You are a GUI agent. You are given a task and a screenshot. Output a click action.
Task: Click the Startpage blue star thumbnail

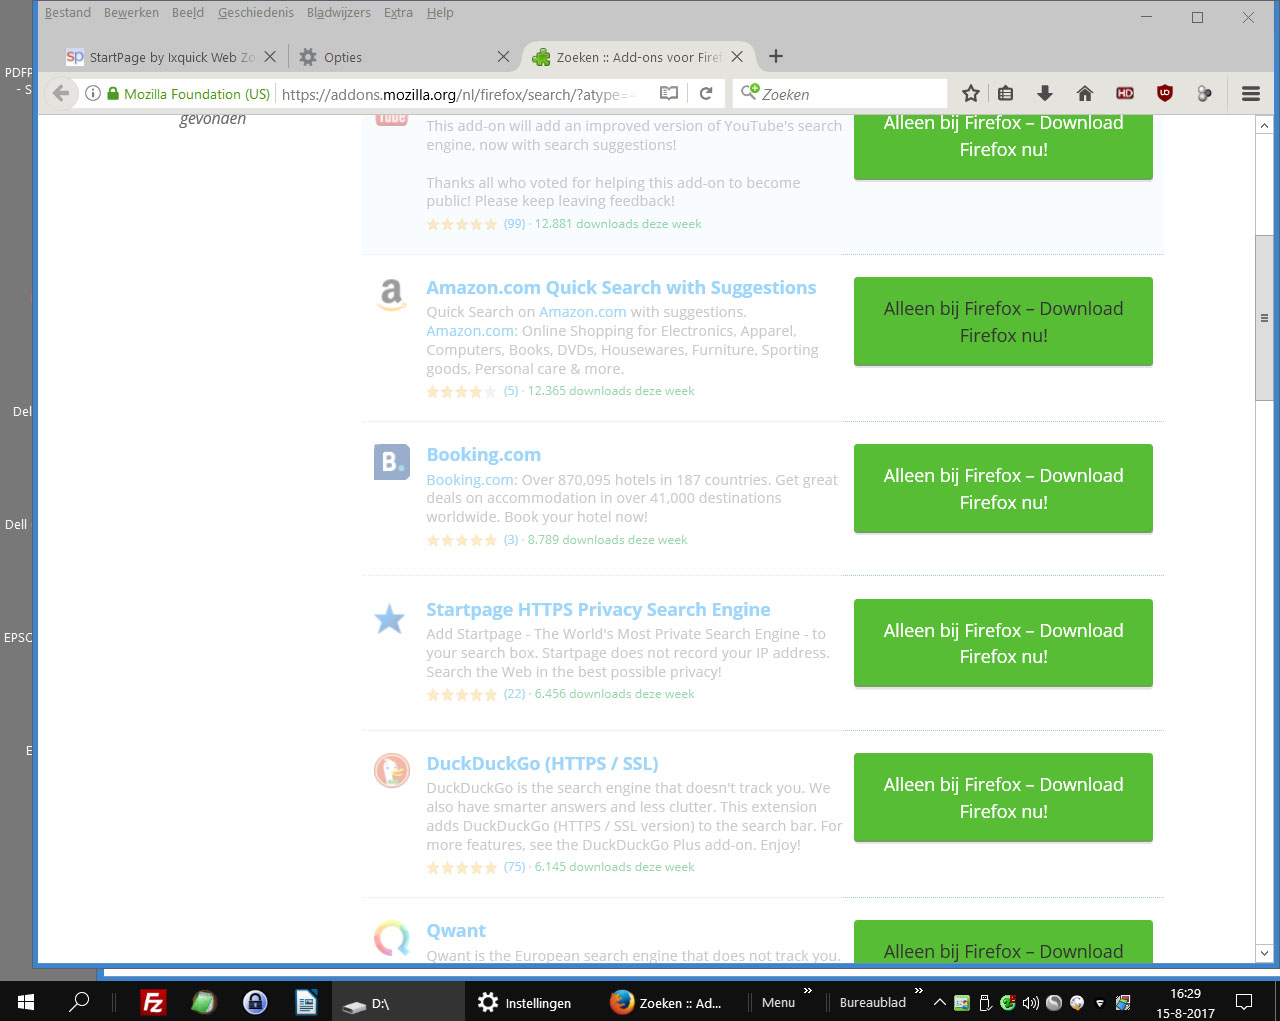click(x=389, y=620)
